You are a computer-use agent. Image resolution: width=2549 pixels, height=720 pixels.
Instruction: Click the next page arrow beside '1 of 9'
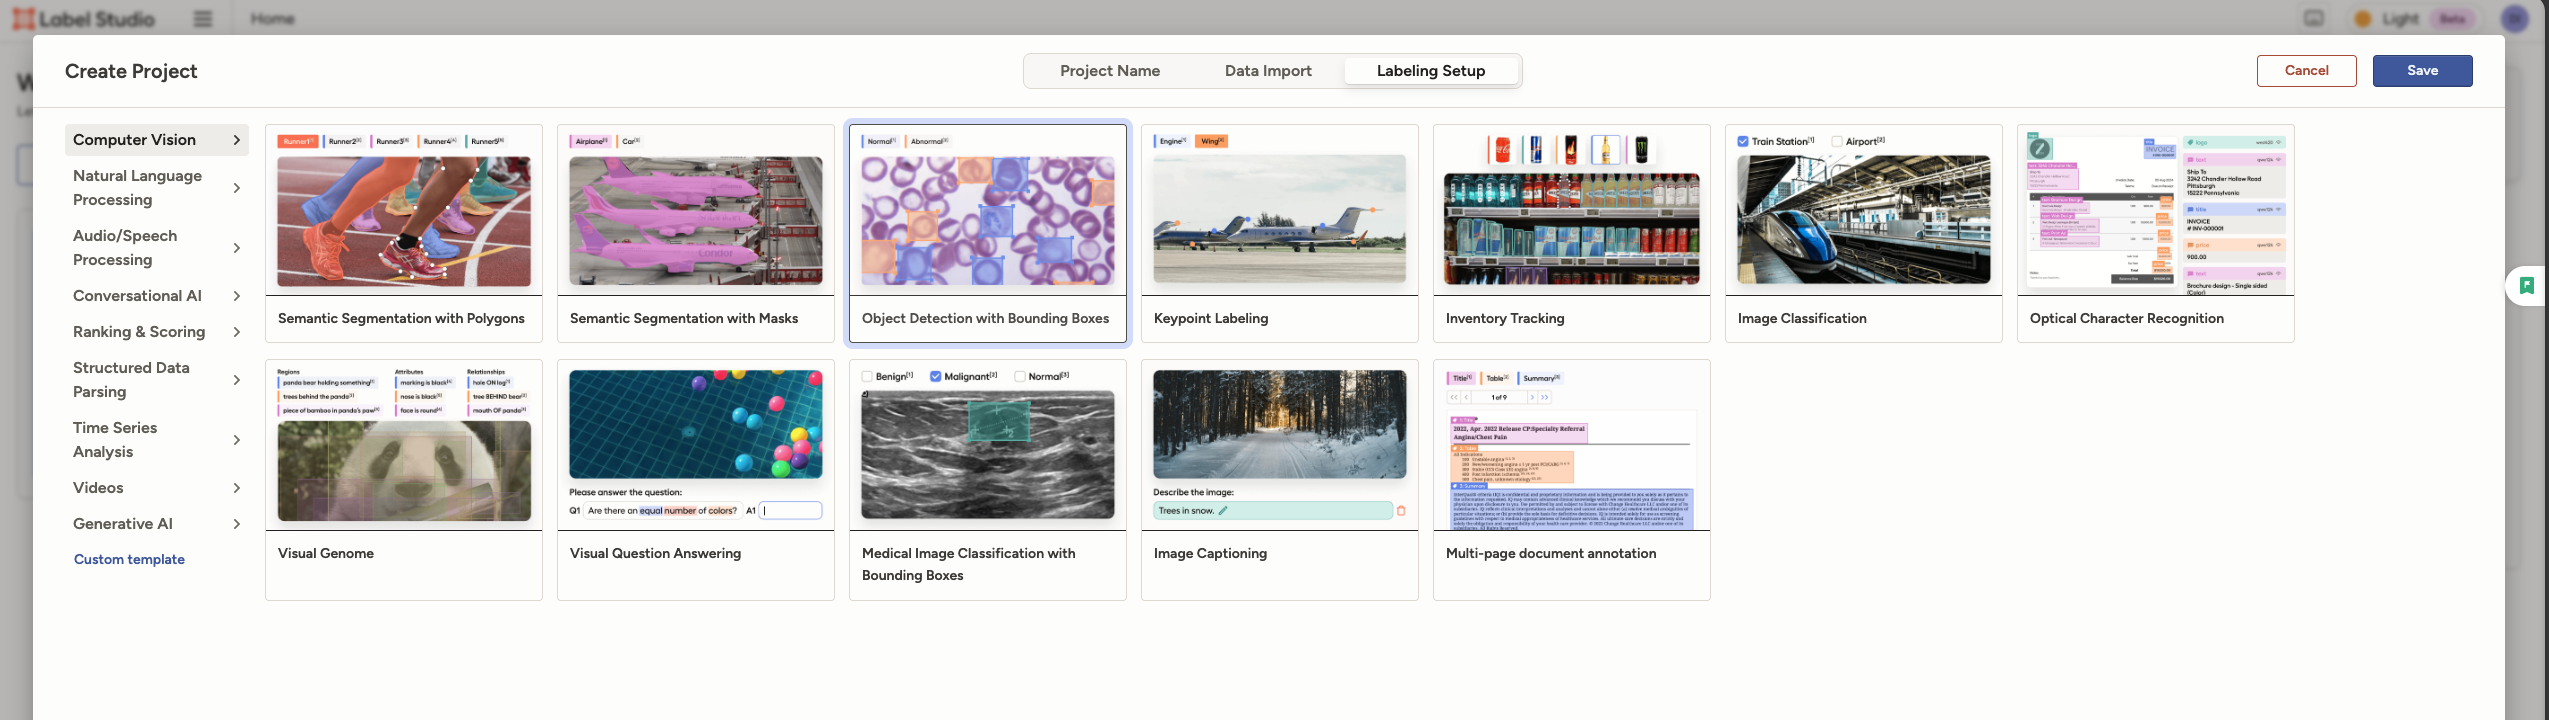point(1531,397)
